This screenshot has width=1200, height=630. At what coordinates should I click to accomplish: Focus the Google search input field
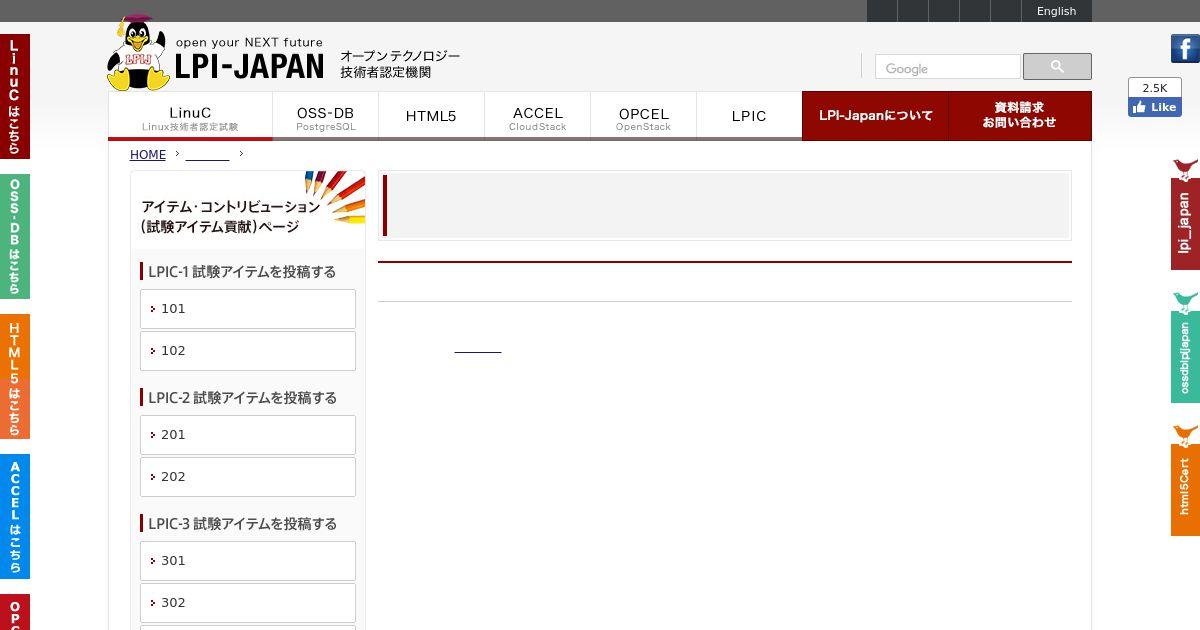coord(948,68)
